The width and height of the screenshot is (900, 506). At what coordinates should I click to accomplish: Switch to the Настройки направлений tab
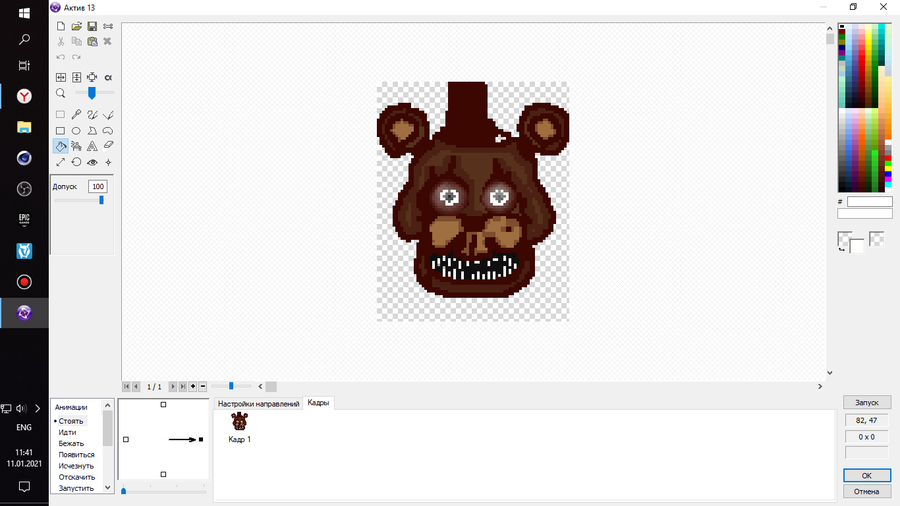[258, 404]
